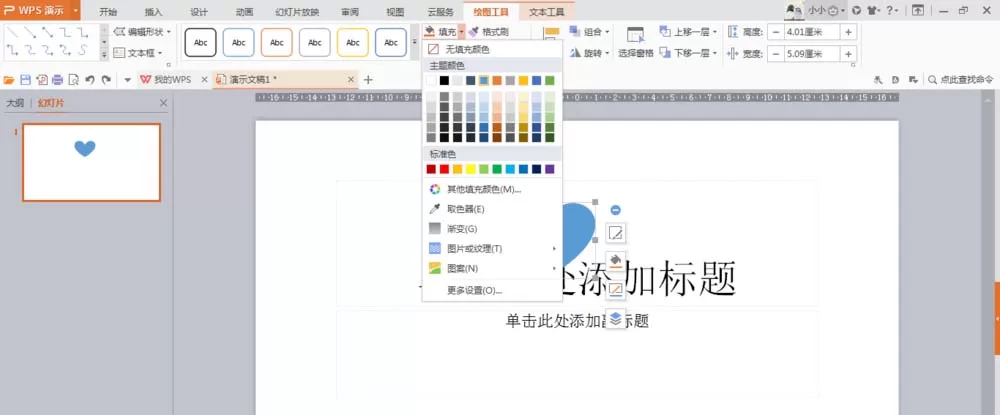Image resolution: width=1000 pixels, height=415 pixels.
Task: Click the save icon in quick toolbar
Action: (x=26, y=80)
